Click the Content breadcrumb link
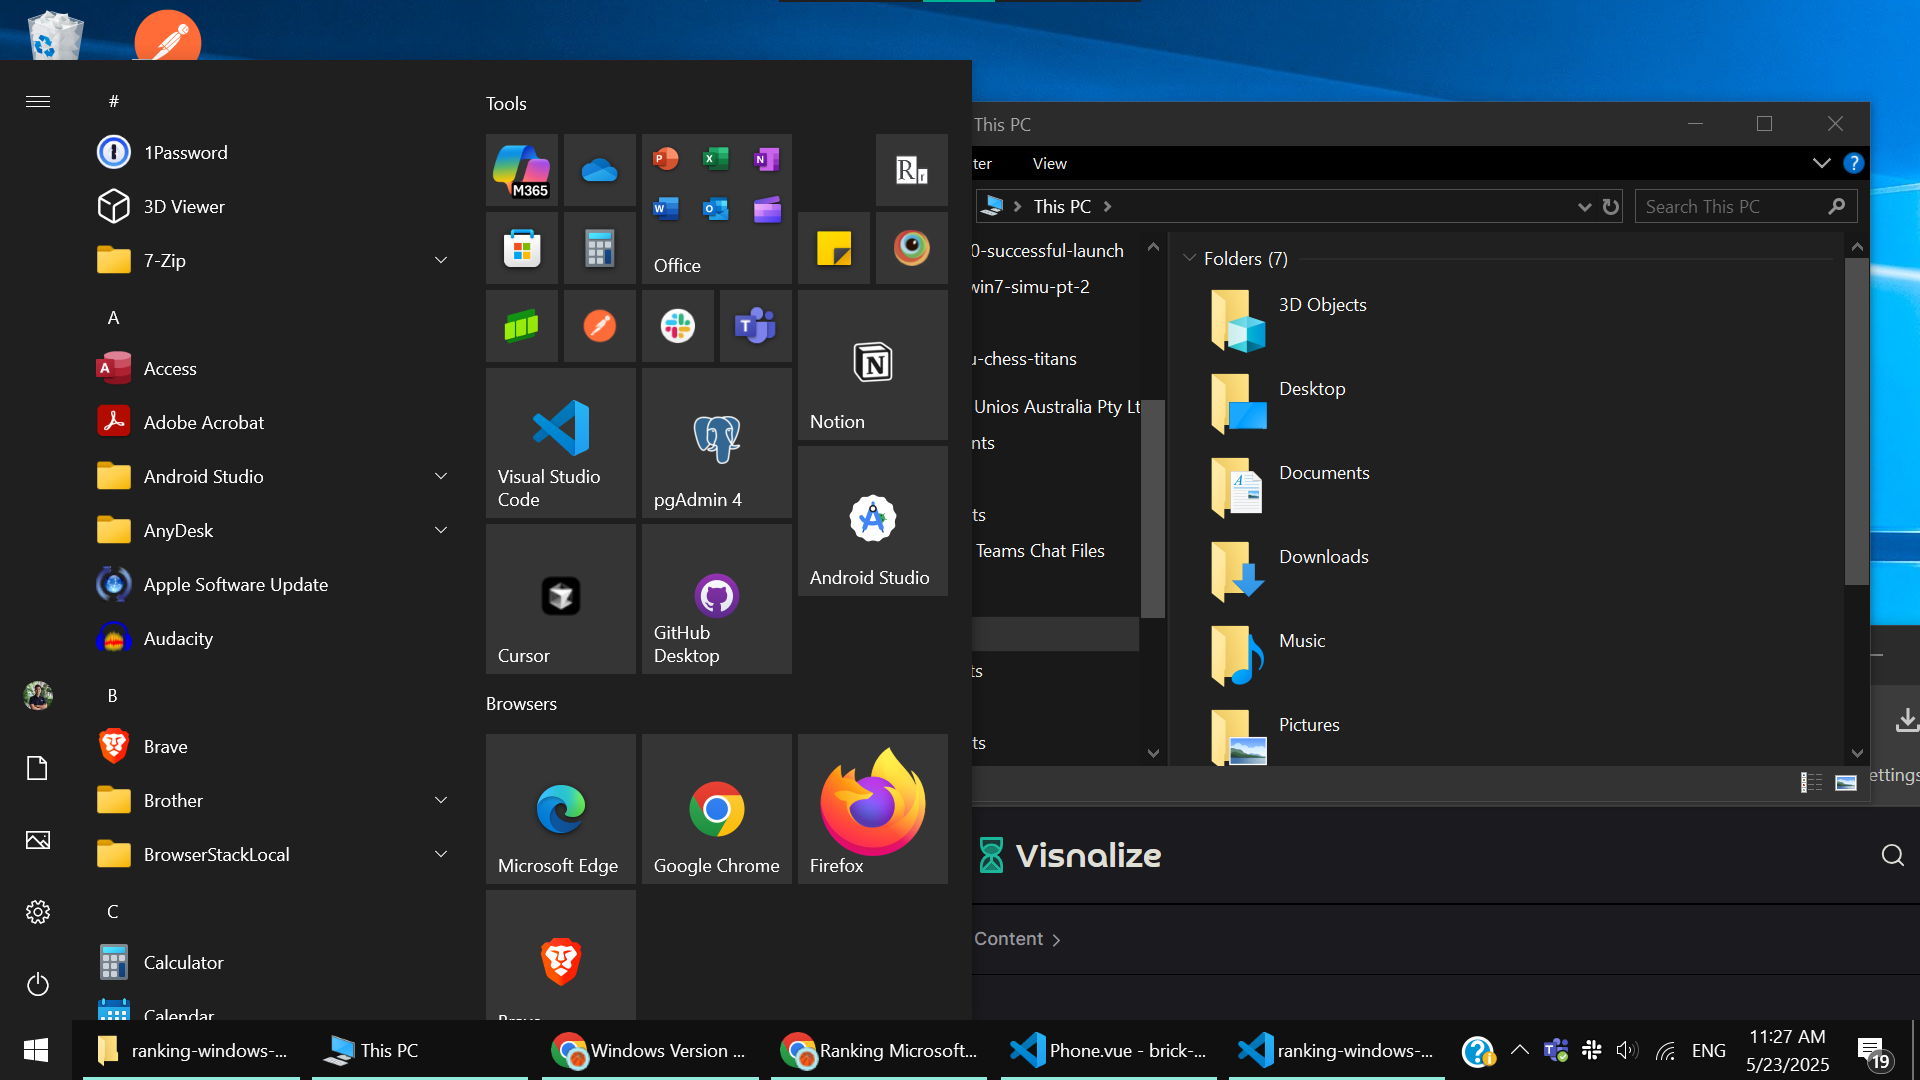This screenshot has width=1920, height=1080. pyautogui.click(x=1008, y=939)
